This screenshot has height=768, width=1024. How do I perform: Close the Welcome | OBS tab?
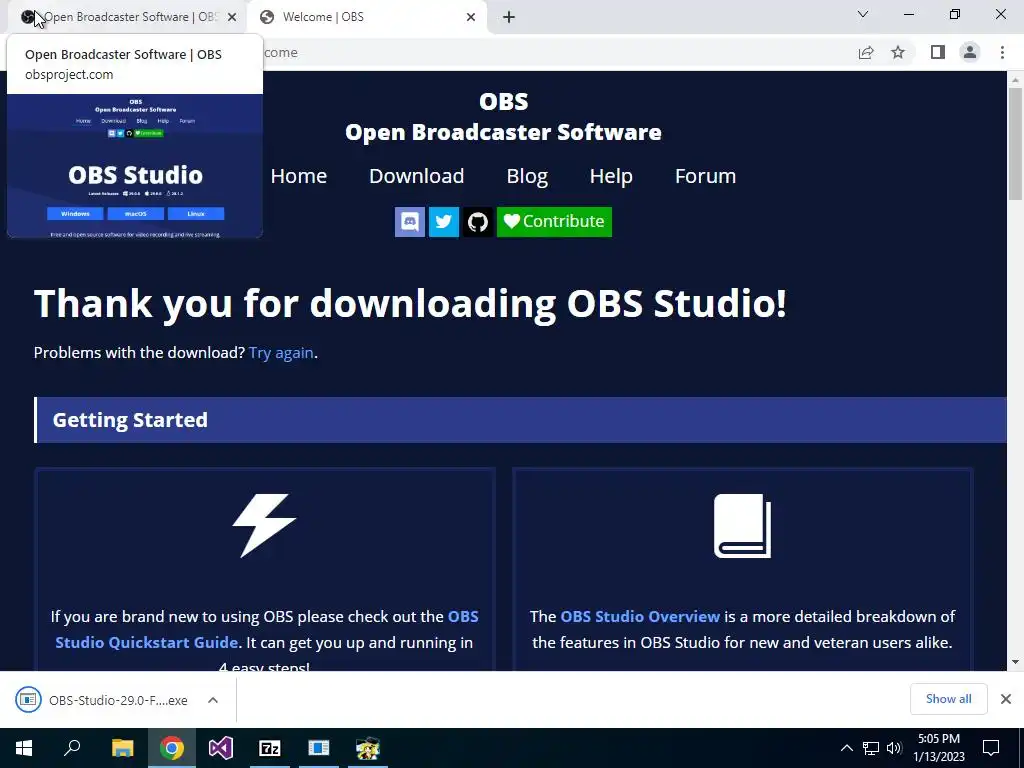[x=471, y=18]
